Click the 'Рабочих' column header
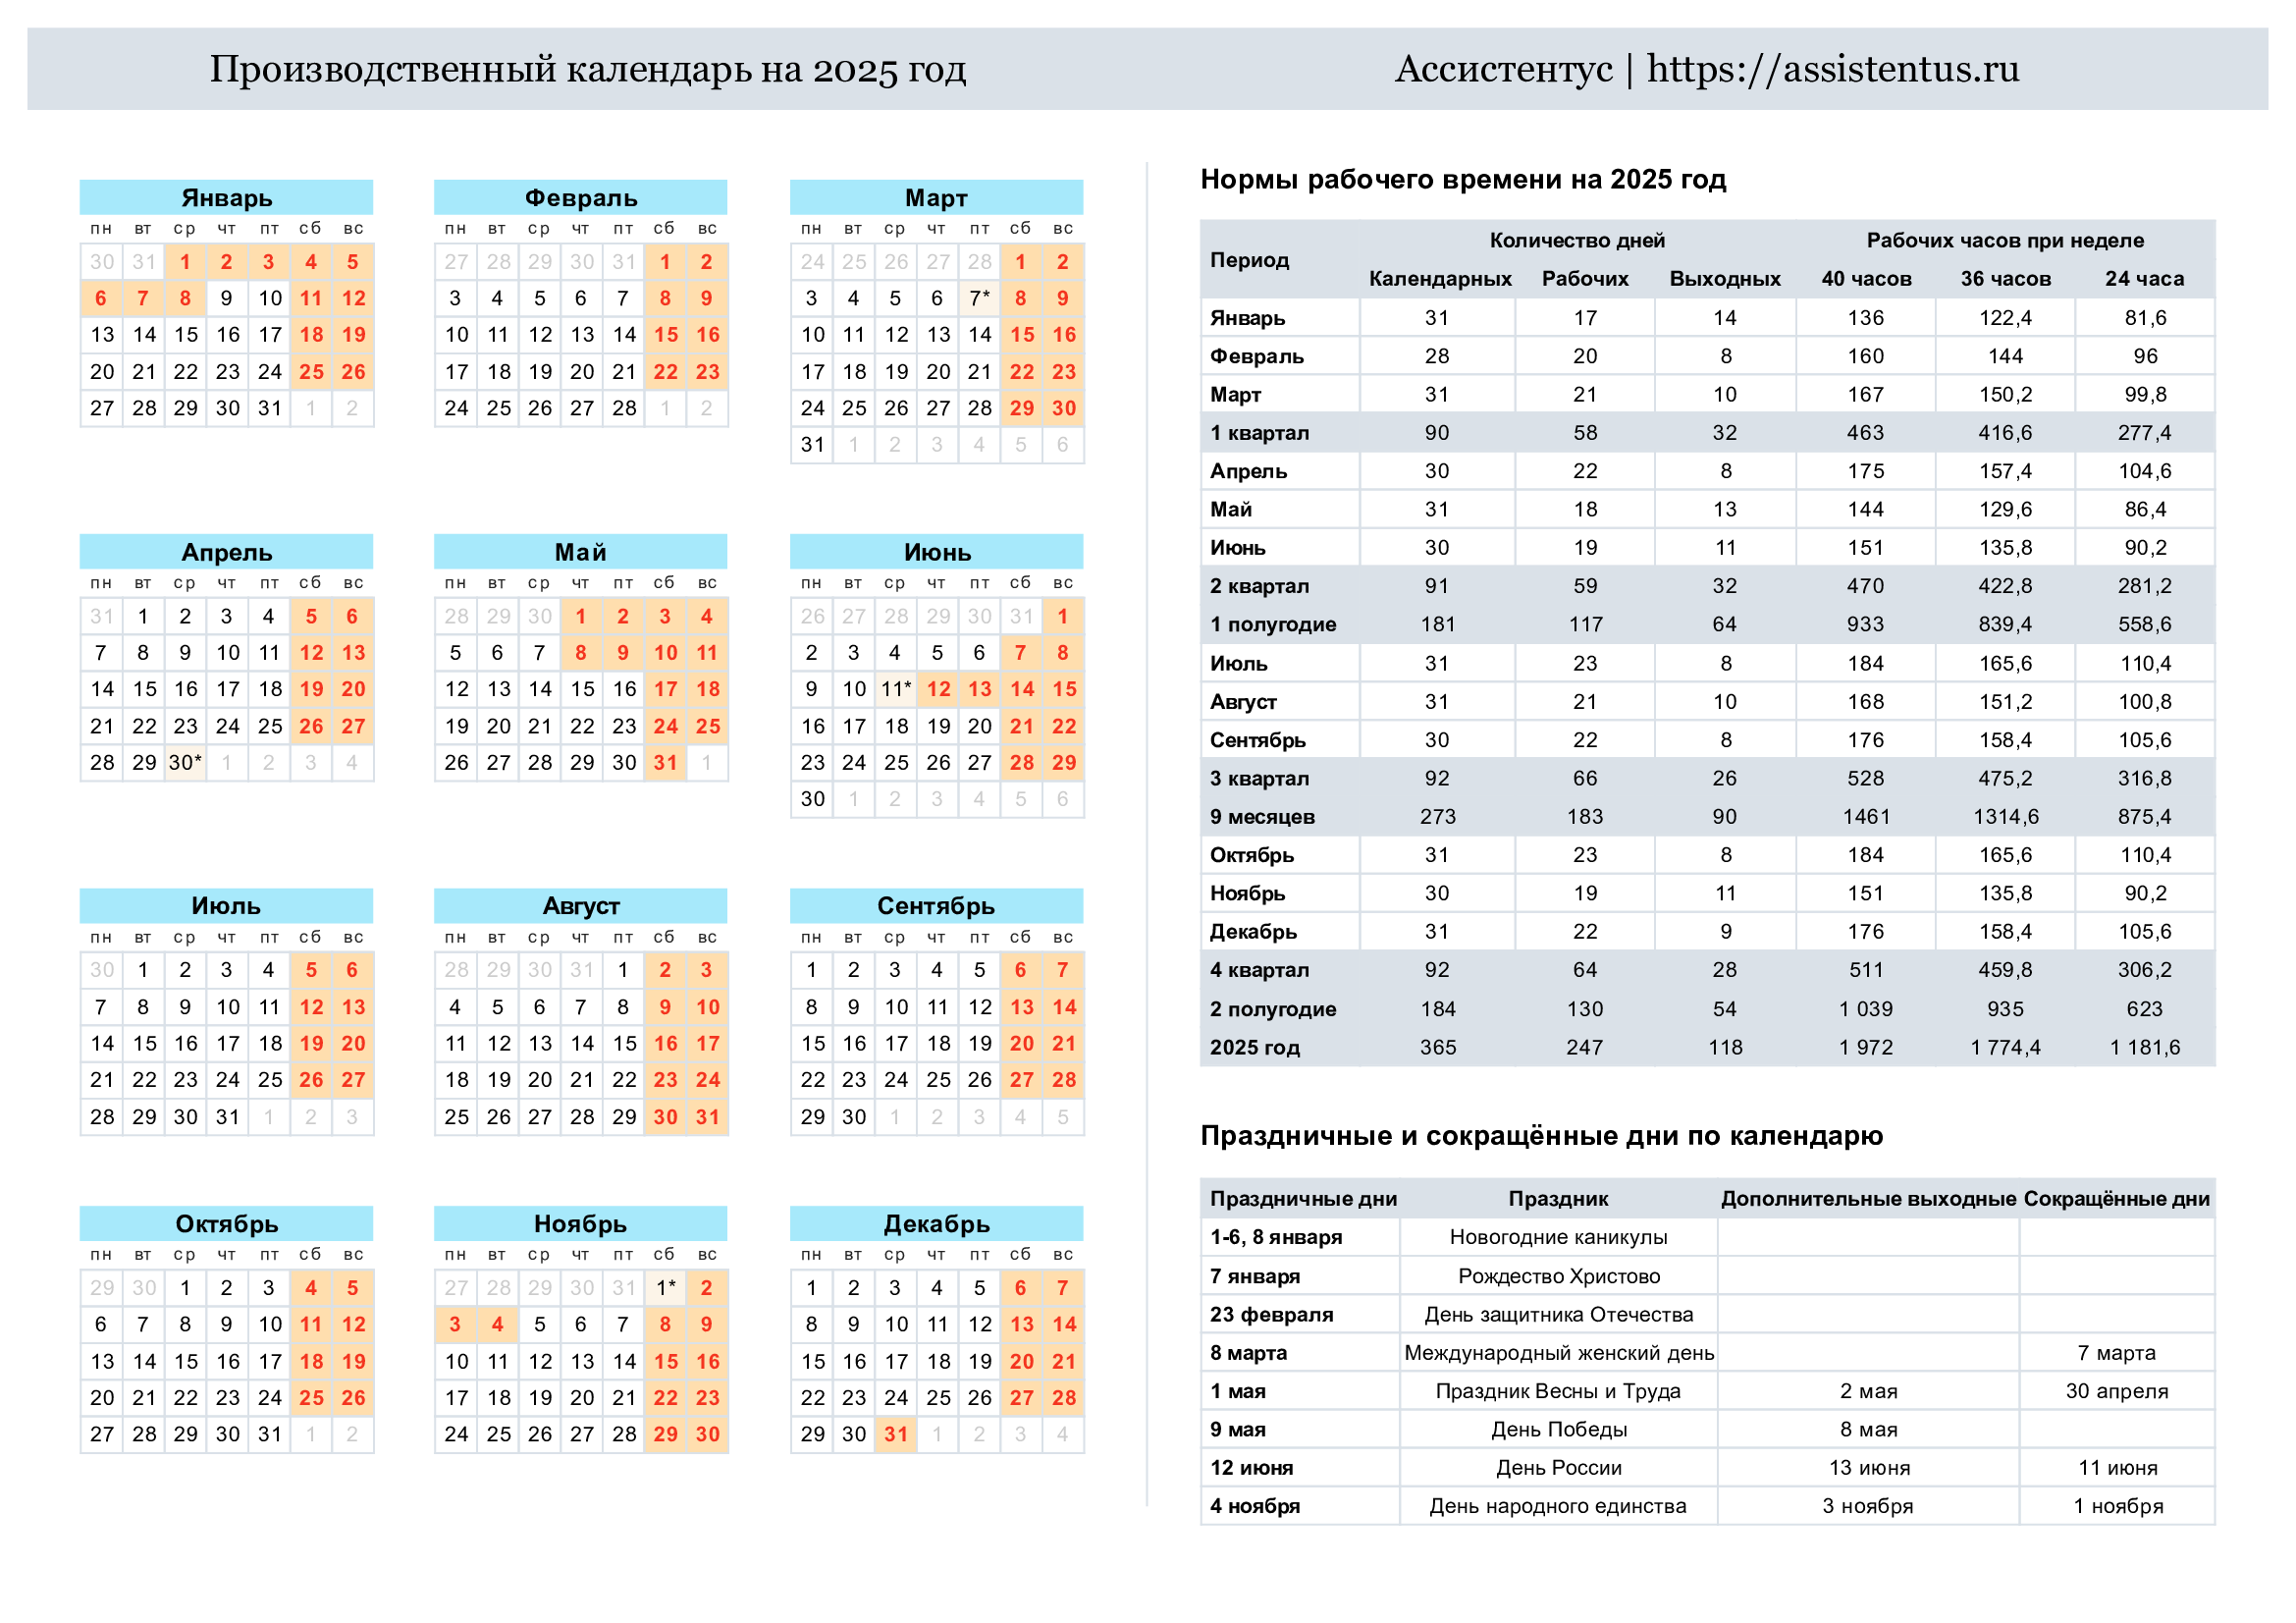Screen dimensions: 2296x1623 click(1584, 279)
